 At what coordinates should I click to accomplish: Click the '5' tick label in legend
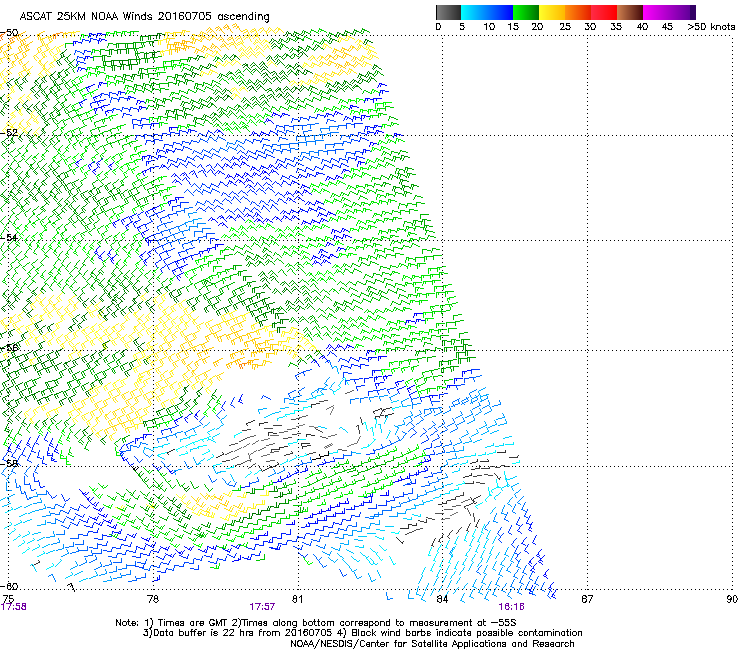tap(462, 27)
